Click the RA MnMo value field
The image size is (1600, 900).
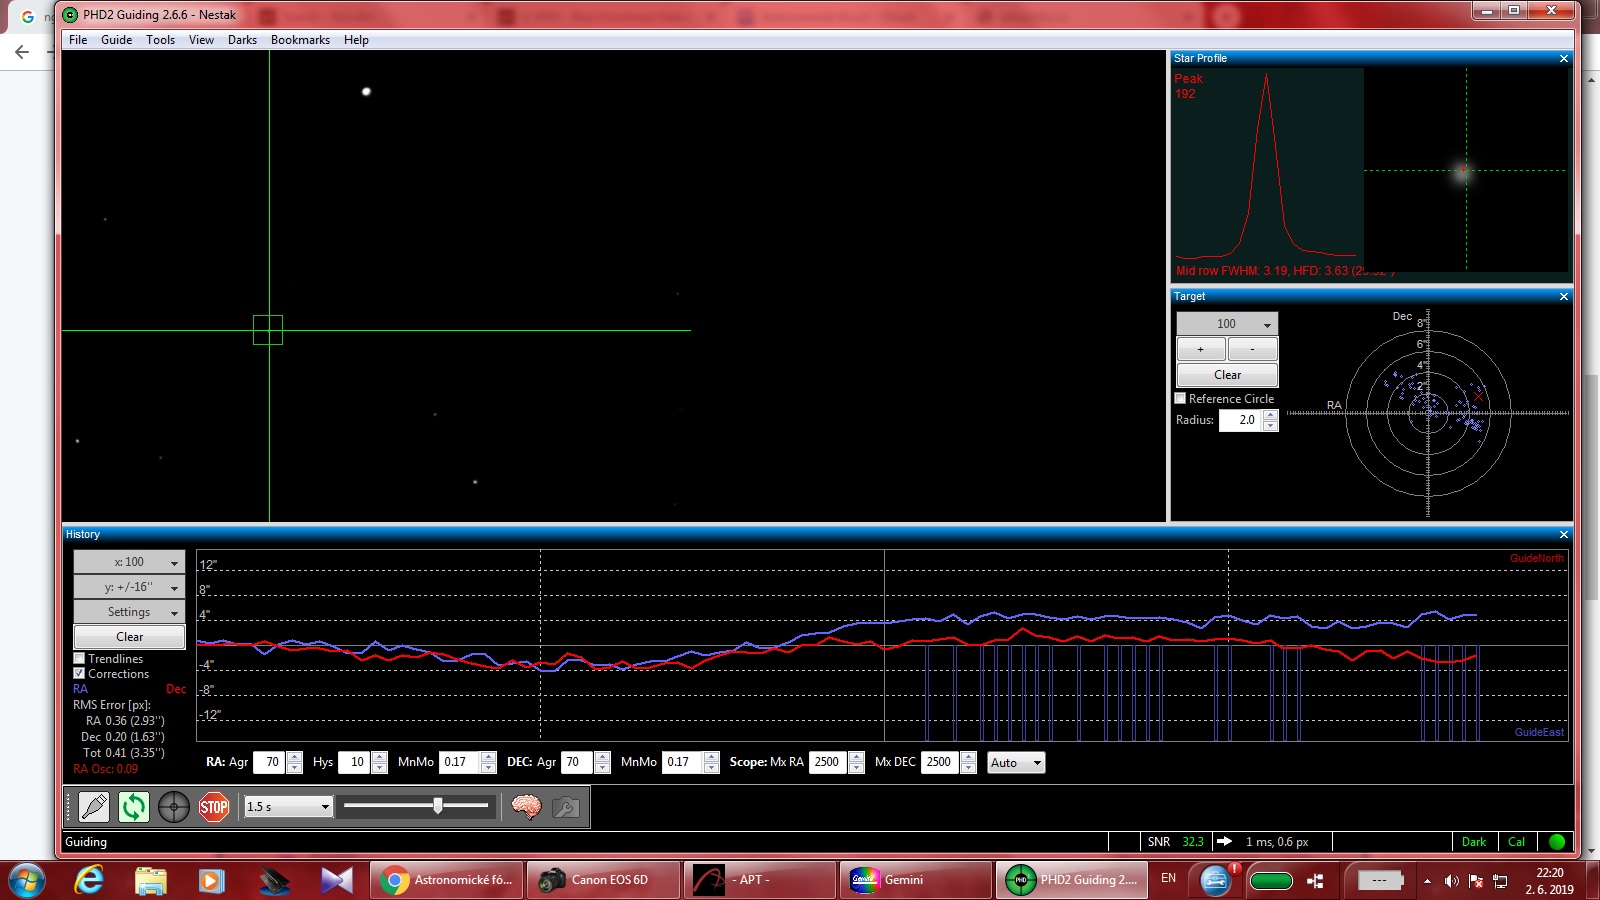click(x=460, y=762)
